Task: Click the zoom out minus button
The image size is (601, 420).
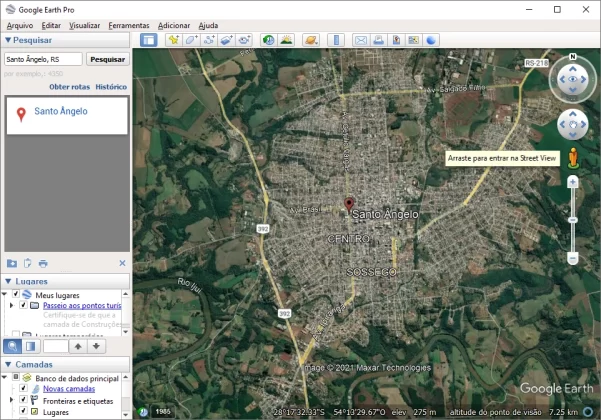Action: tap(573, 259)
